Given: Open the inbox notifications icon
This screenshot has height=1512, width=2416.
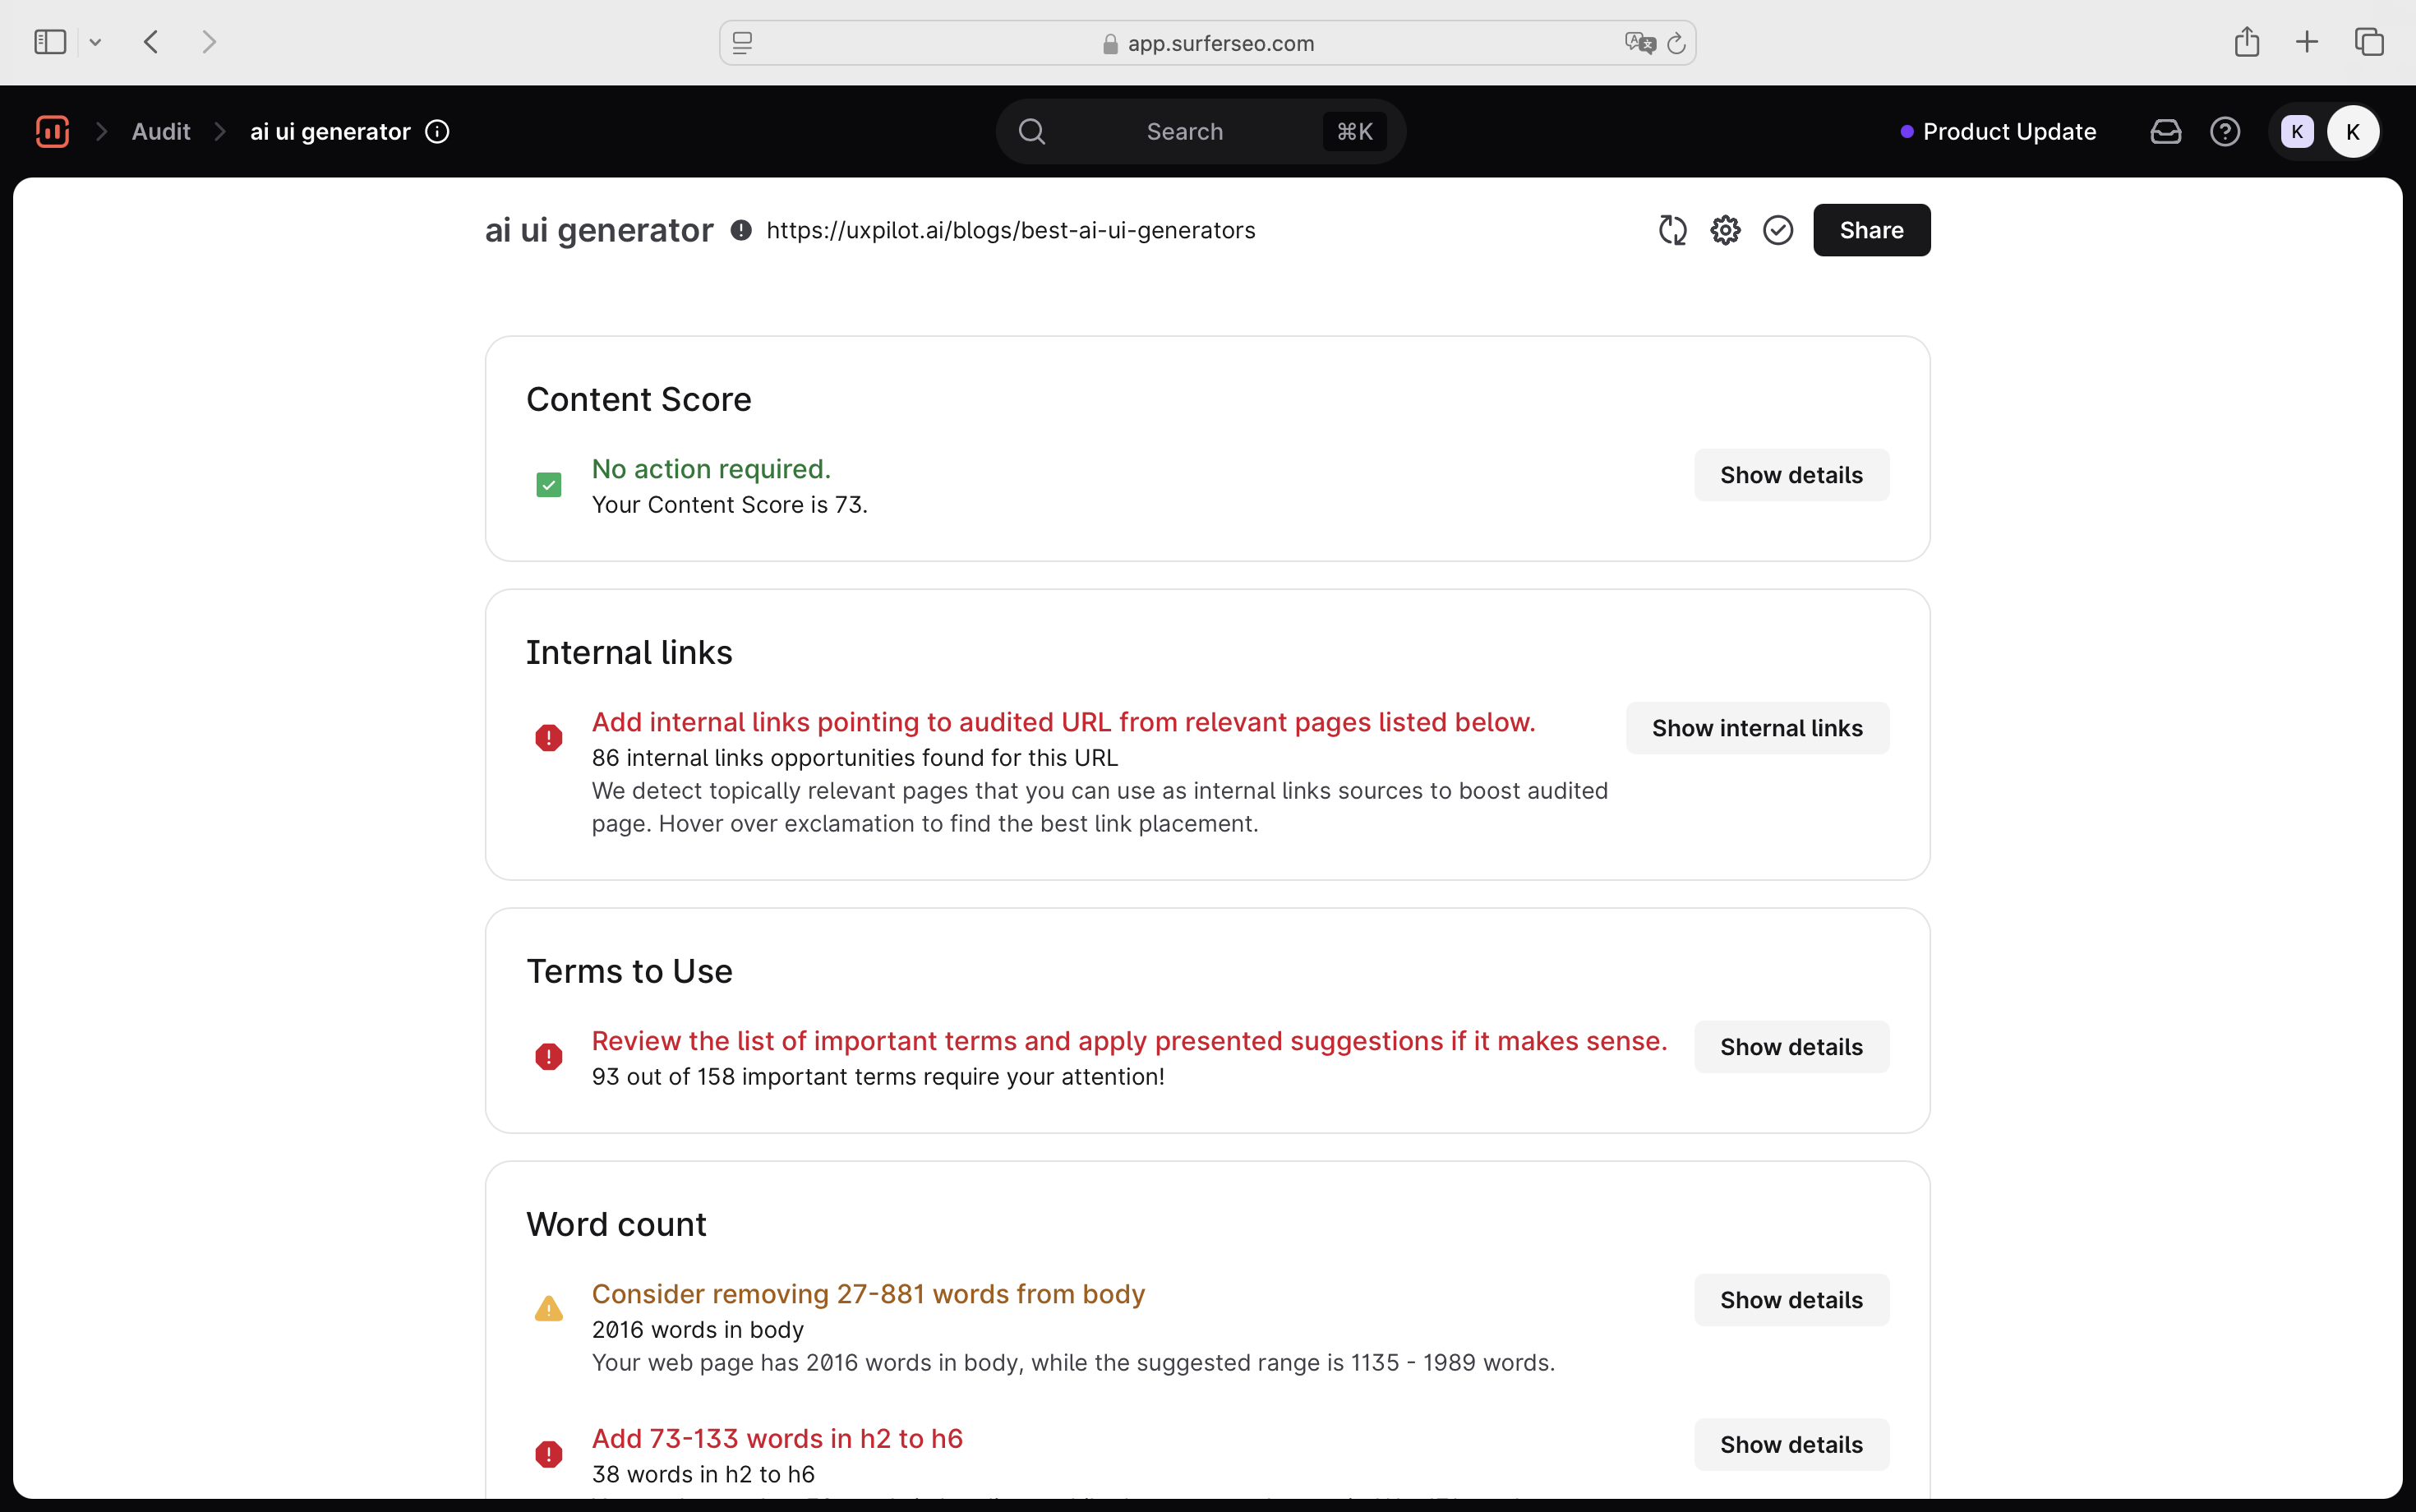Looking at the screenshot, I should coord(2165,131).
